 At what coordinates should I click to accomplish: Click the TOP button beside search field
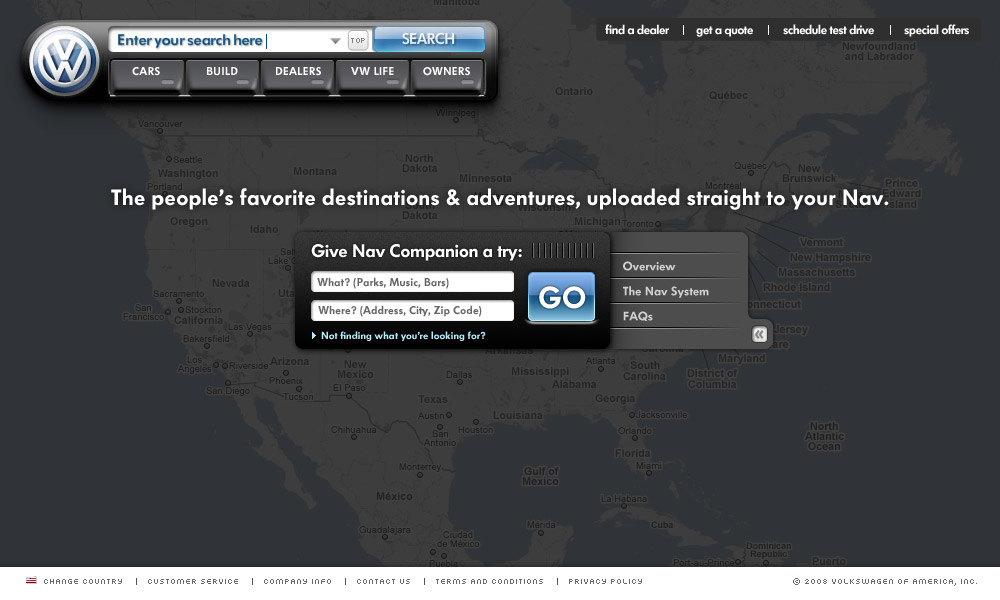click(x=358, y=40)
